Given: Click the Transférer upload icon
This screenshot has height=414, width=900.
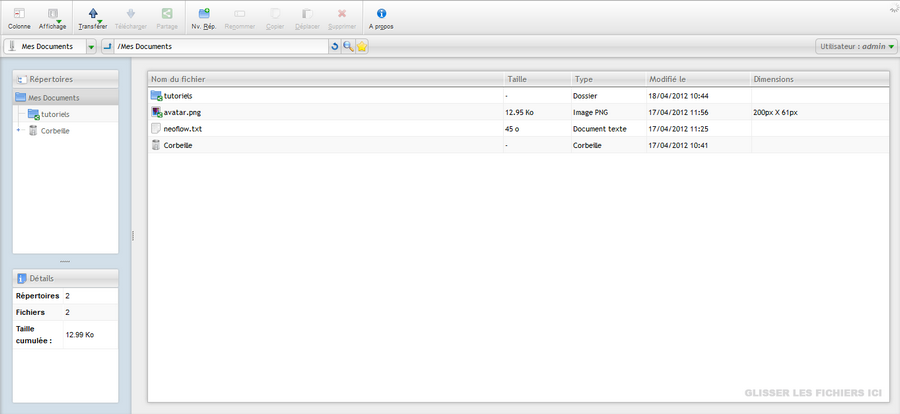Looking at the screenshot, I should tap(93, 14).
